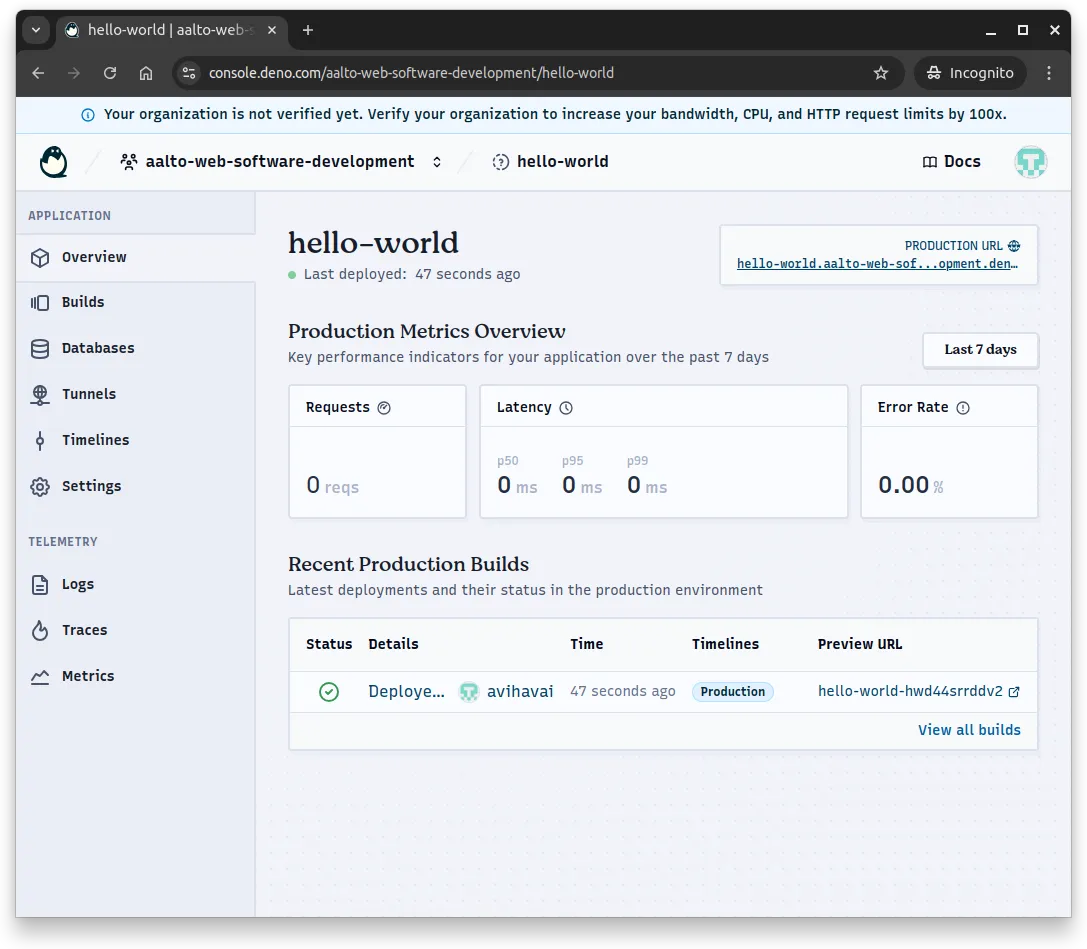Click the Deno dinosaur logo in the navbar

53,161
